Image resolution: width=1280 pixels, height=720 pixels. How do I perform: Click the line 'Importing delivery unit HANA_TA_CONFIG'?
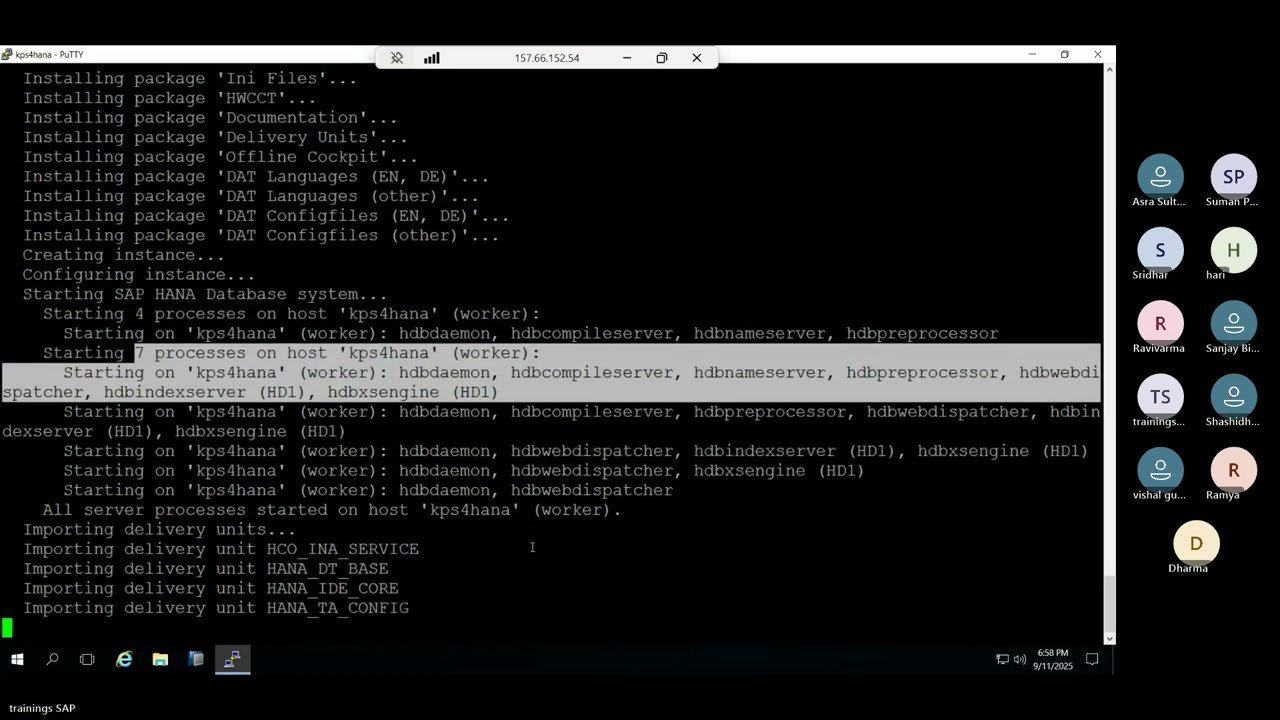coord(216,608)
